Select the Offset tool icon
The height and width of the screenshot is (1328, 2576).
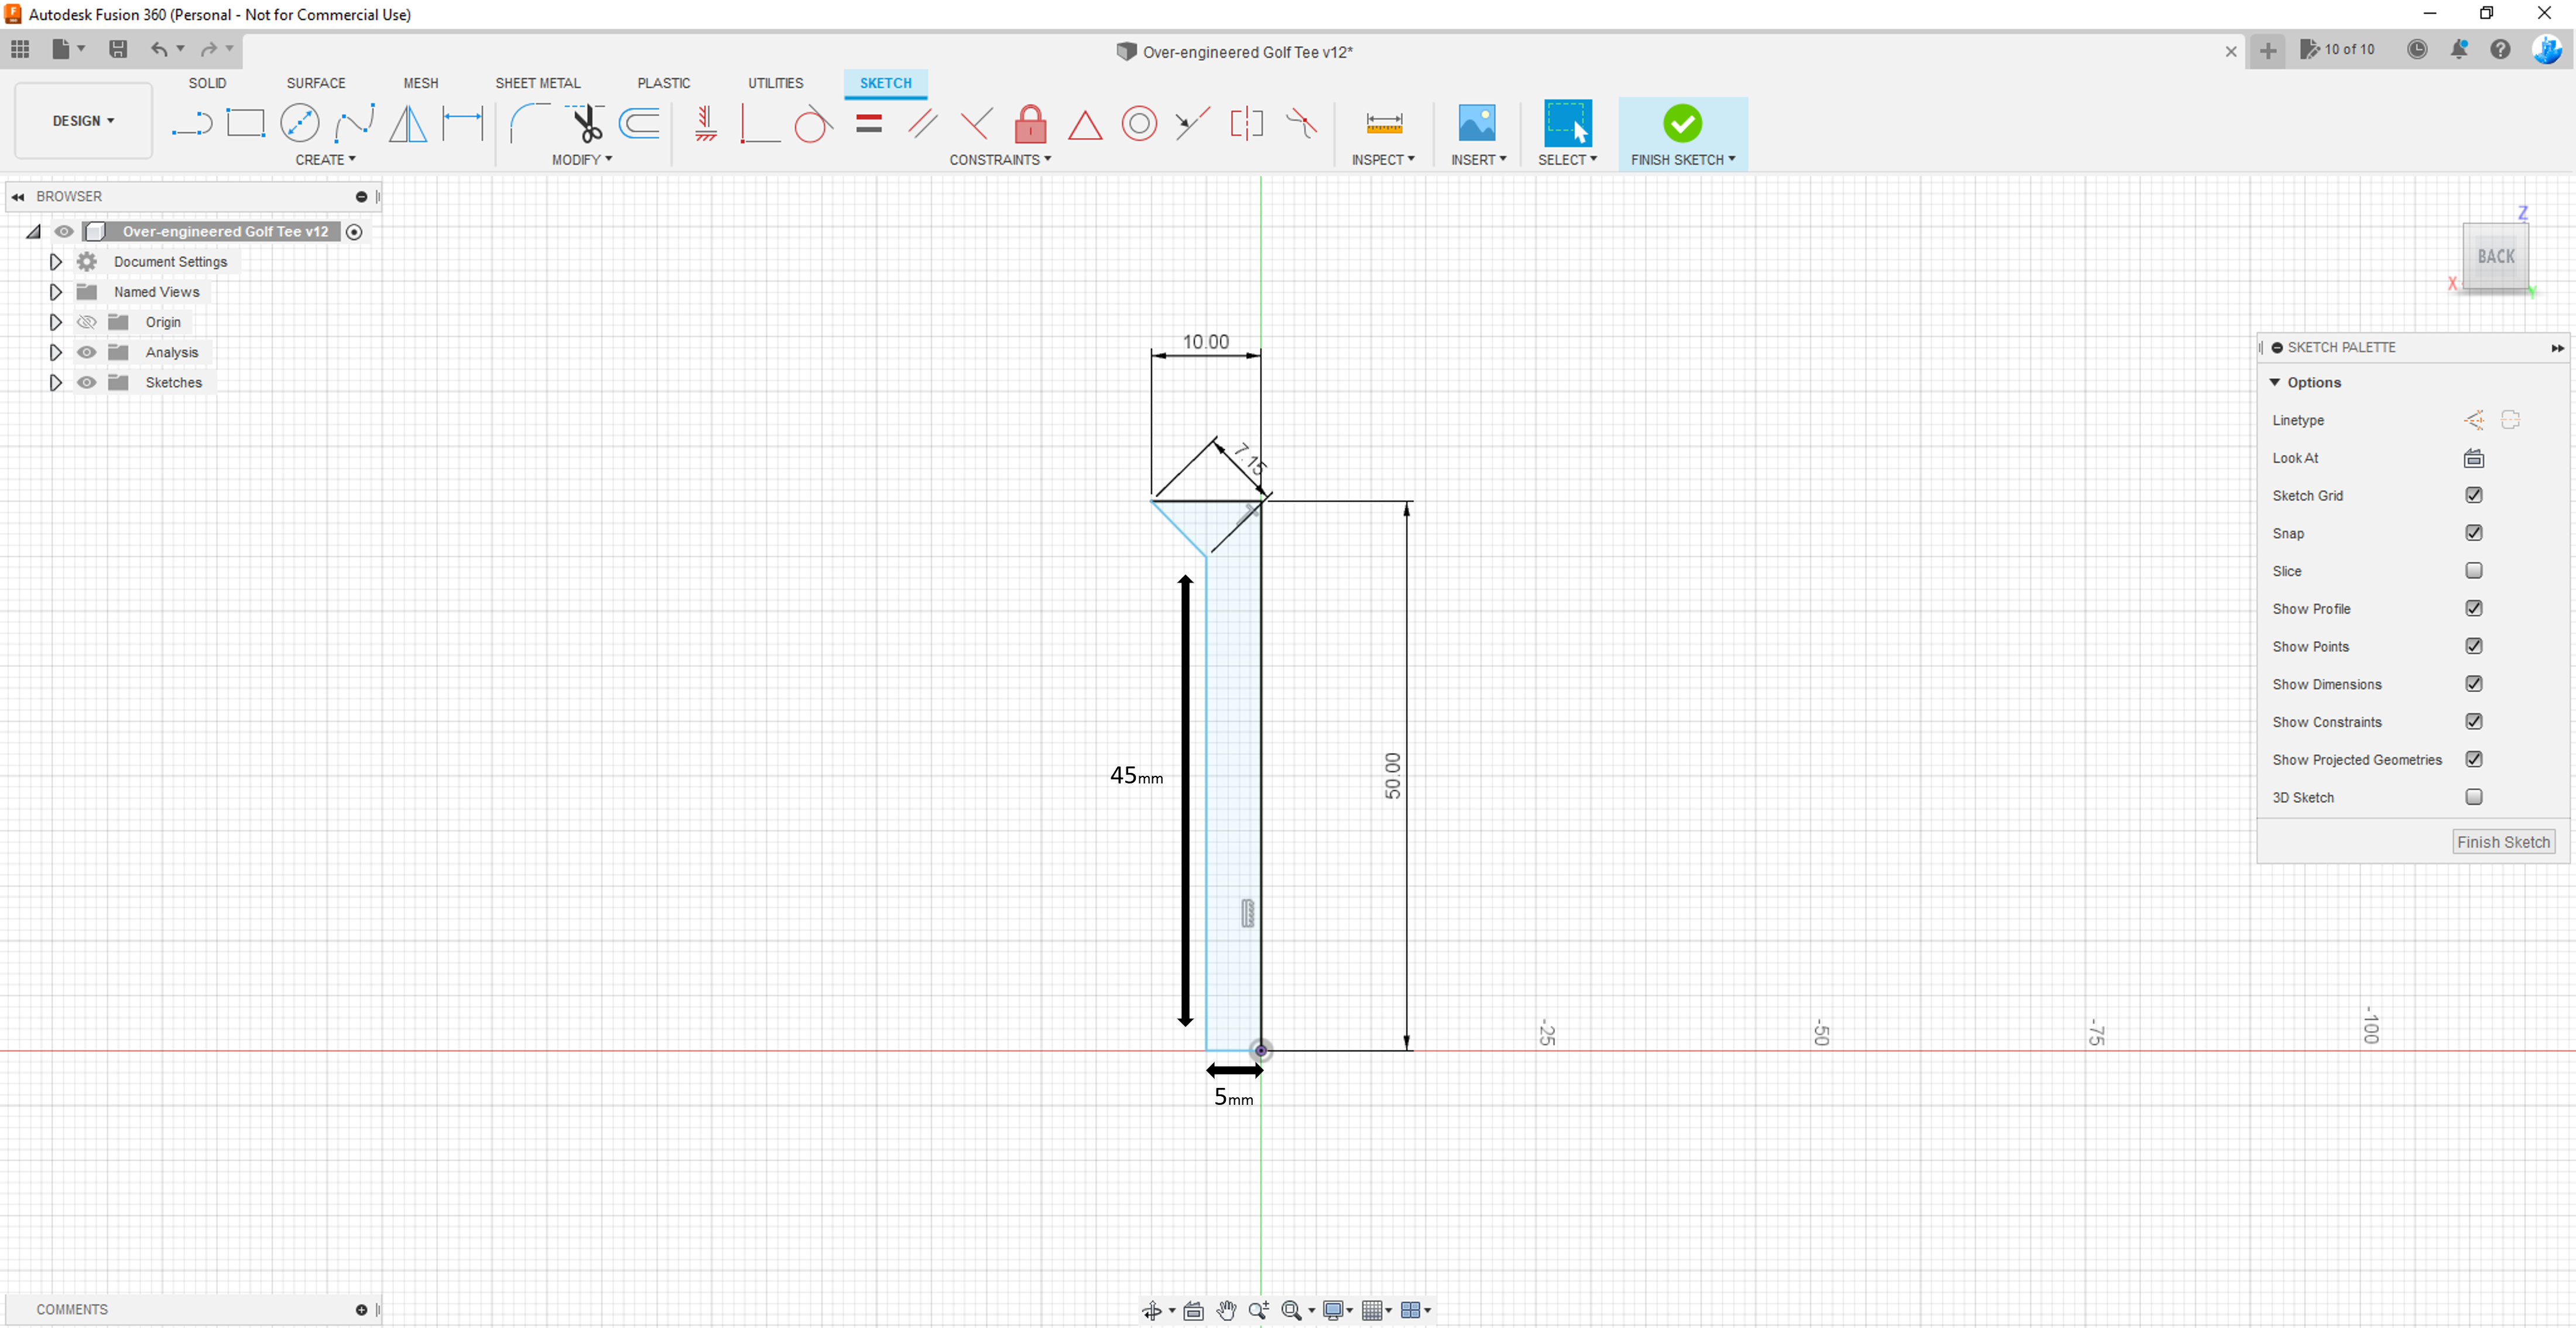coord(640,124)
